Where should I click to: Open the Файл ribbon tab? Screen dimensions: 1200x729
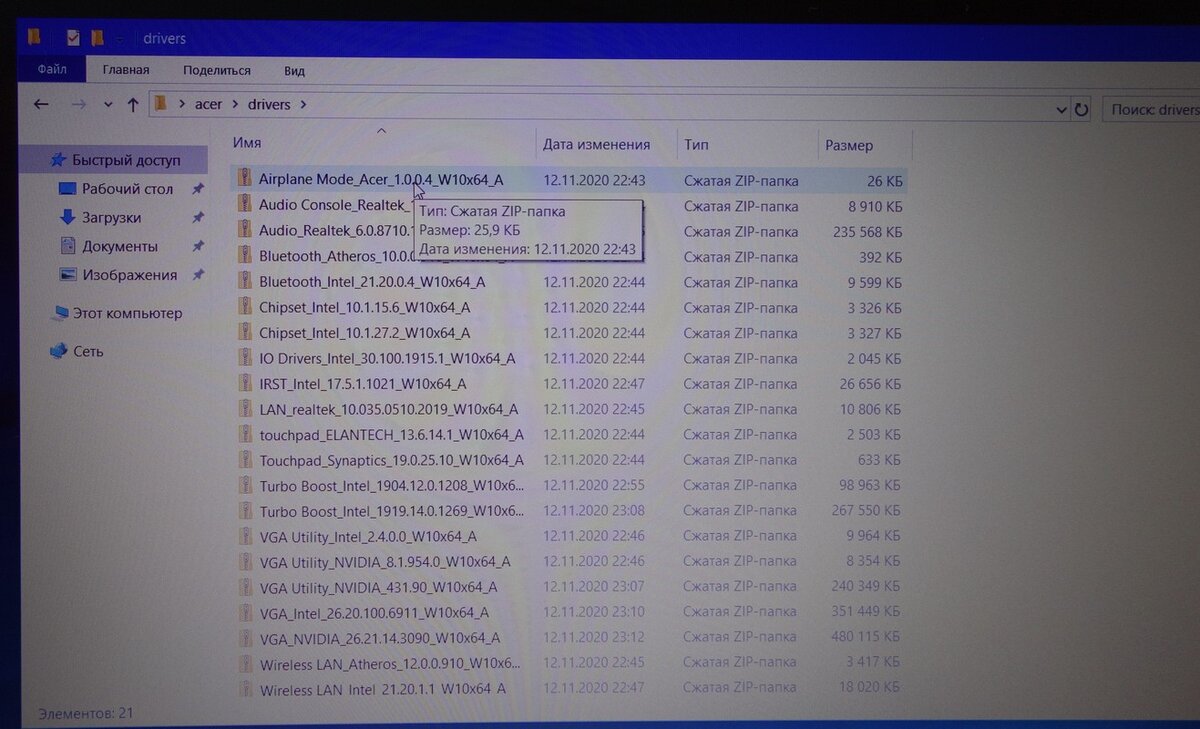[x=52, y=70]
